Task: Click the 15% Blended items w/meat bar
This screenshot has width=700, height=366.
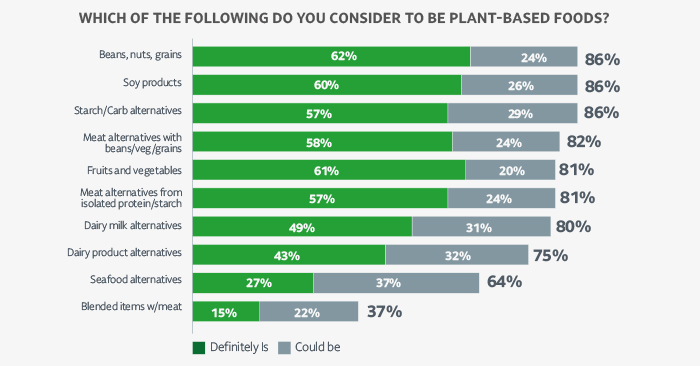Action: tap(226, 311)
